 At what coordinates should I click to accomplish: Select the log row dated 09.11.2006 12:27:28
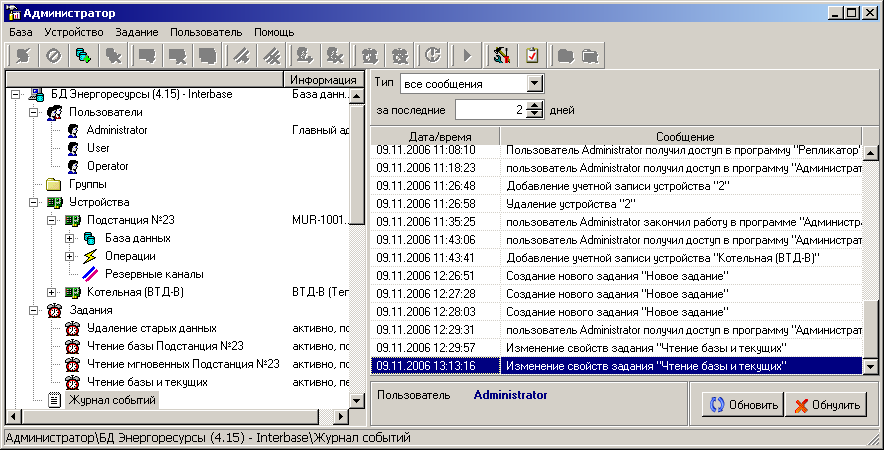(616, 294)
